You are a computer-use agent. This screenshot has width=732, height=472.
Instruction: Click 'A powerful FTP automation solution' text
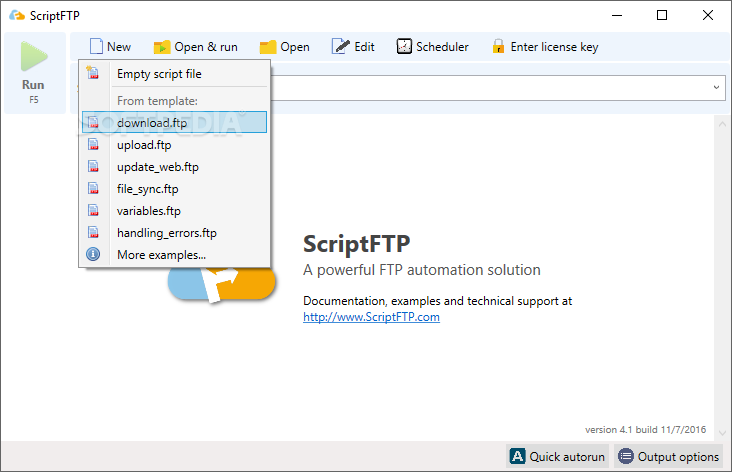(x=422, y=270)
